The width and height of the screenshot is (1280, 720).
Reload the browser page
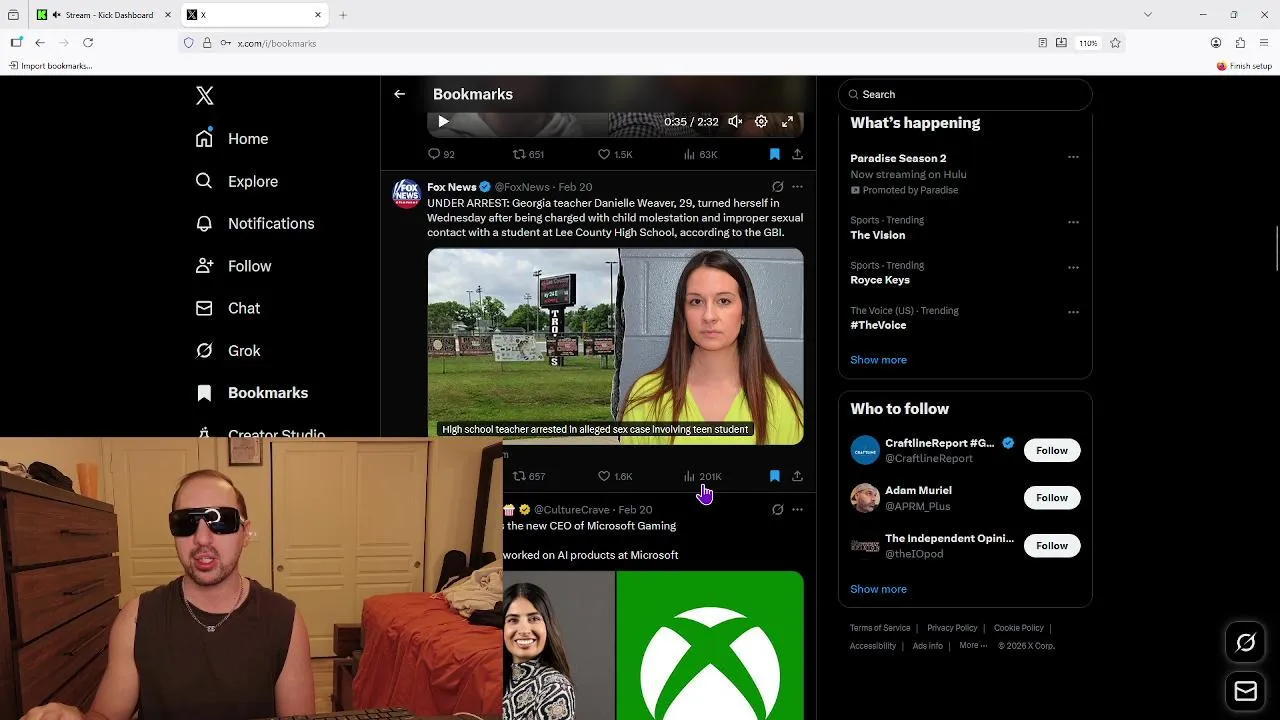(x=88, y=43)
